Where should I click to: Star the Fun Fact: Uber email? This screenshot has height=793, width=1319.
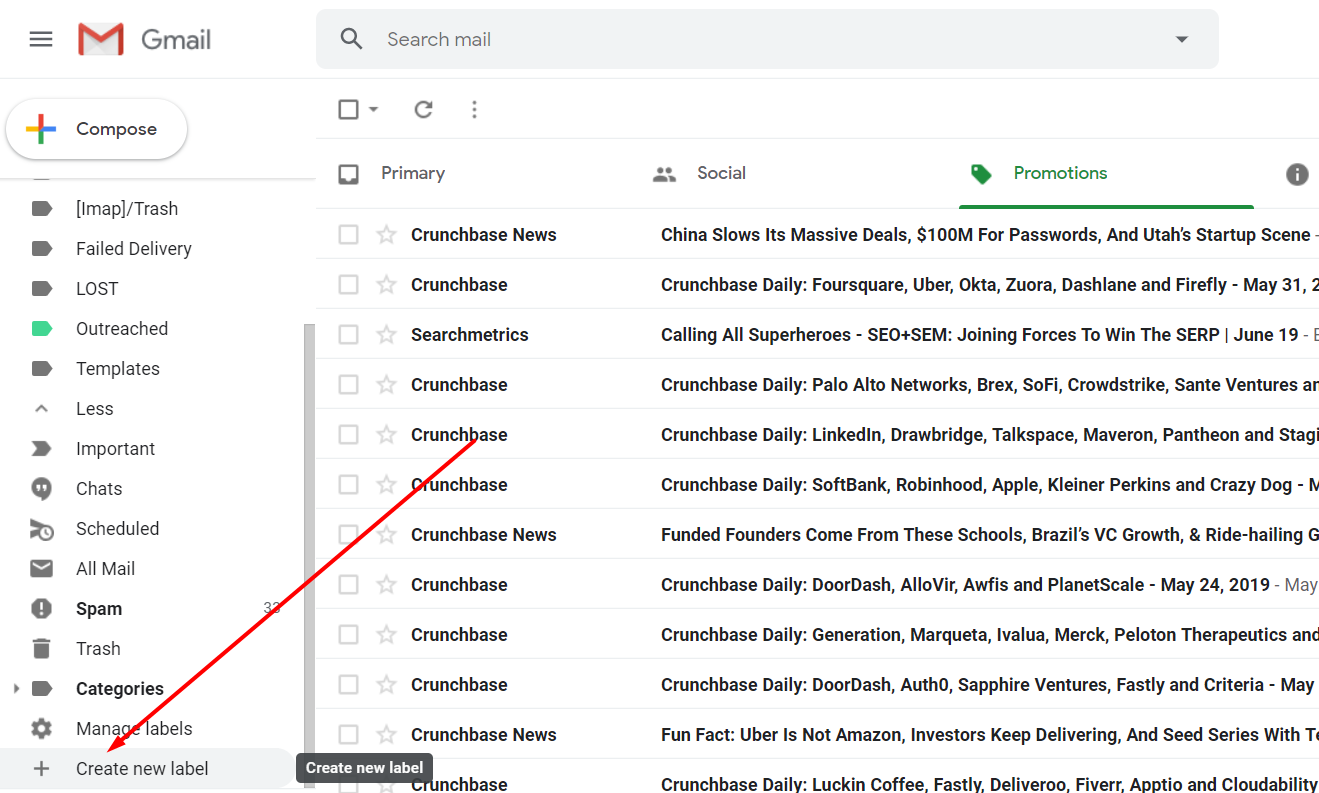[x=386, y=734]
